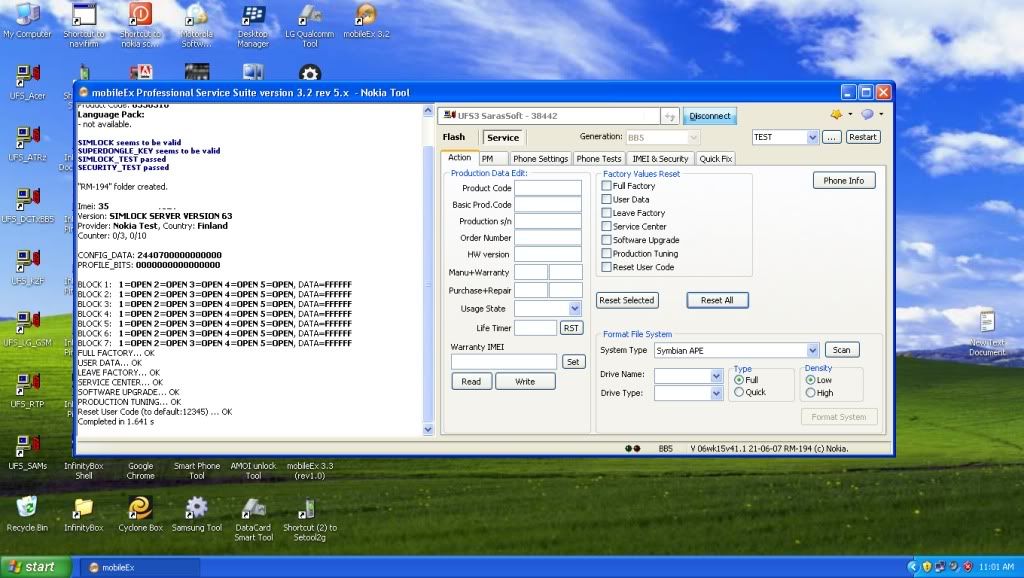Enable the Full Factory checkbox

click(606, 185)
